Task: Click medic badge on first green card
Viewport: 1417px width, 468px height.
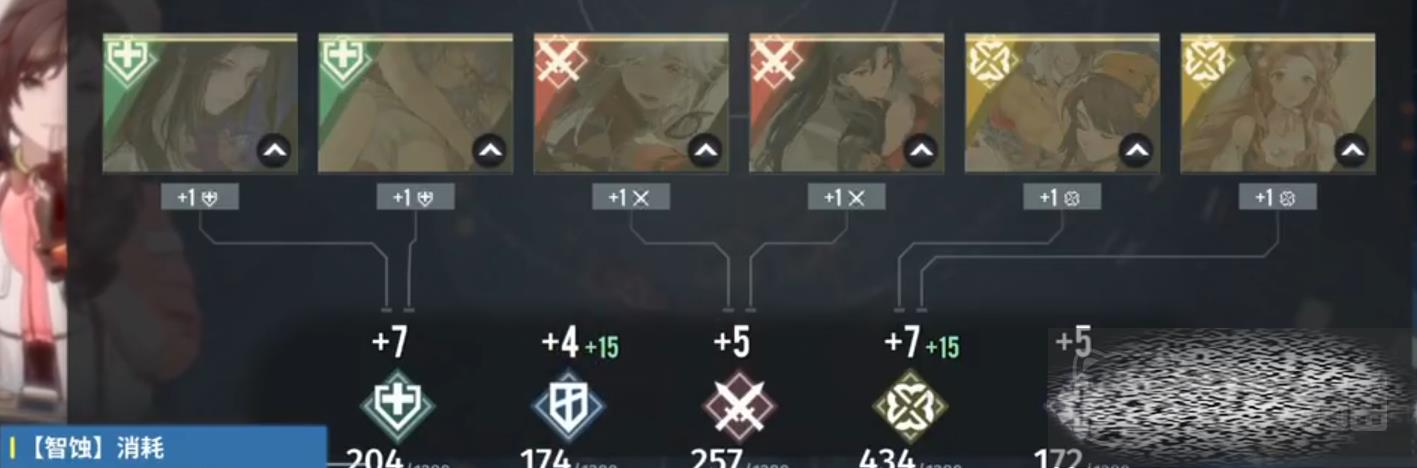Action: point(128,61)
